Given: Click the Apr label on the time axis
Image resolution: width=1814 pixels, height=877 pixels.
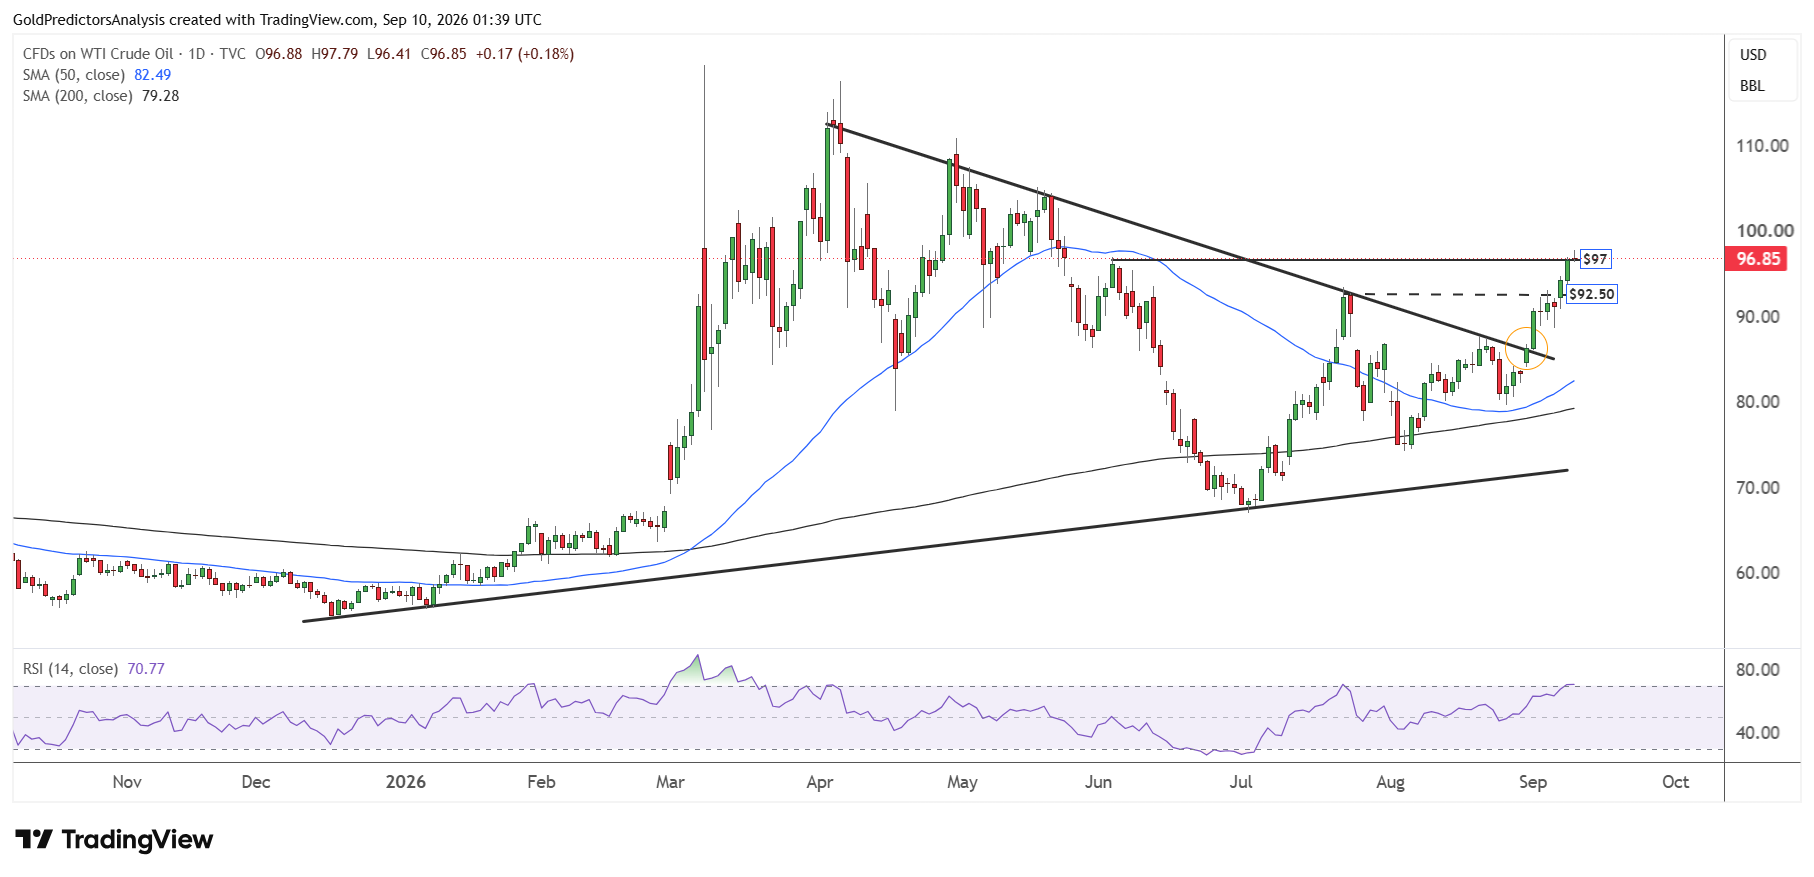Looking at the screenshot, I should [x=820, y=782].
